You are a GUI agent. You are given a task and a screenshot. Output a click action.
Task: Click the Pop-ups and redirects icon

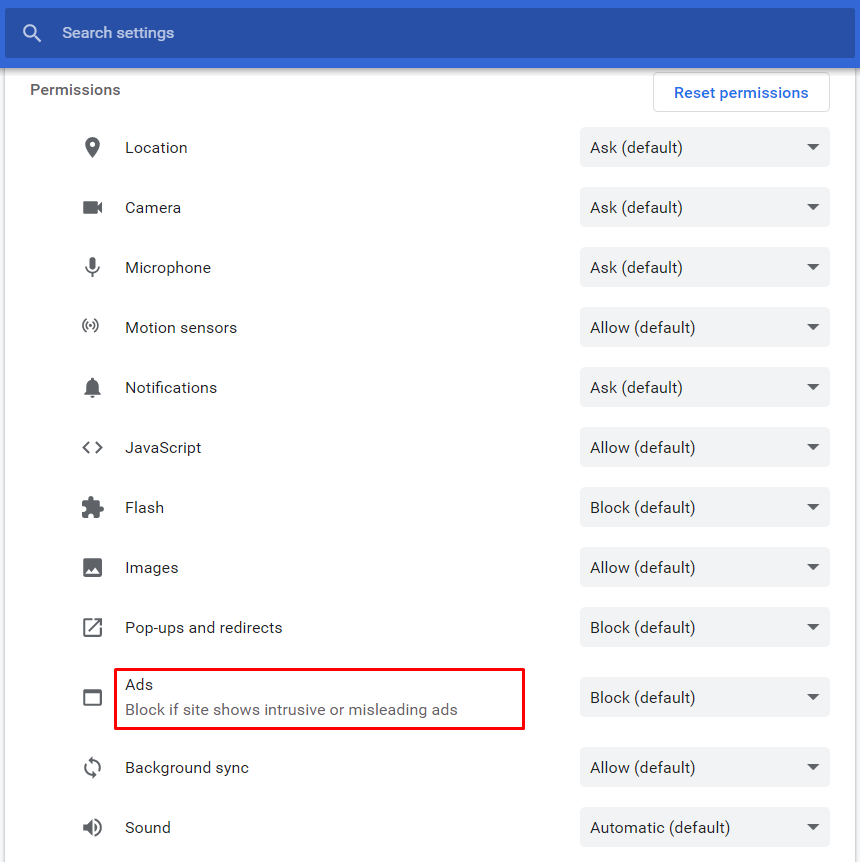point(92,628)
